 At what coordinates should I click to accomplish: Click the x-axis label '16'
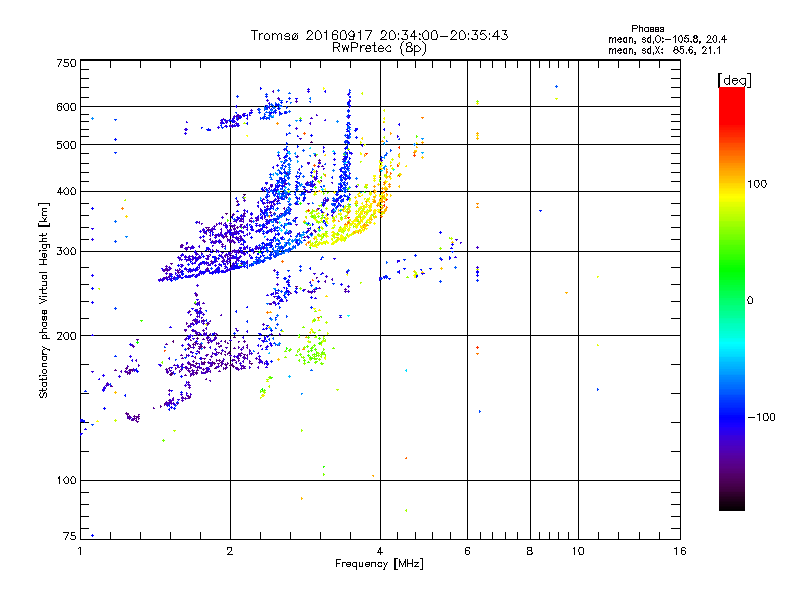(680, 551)
